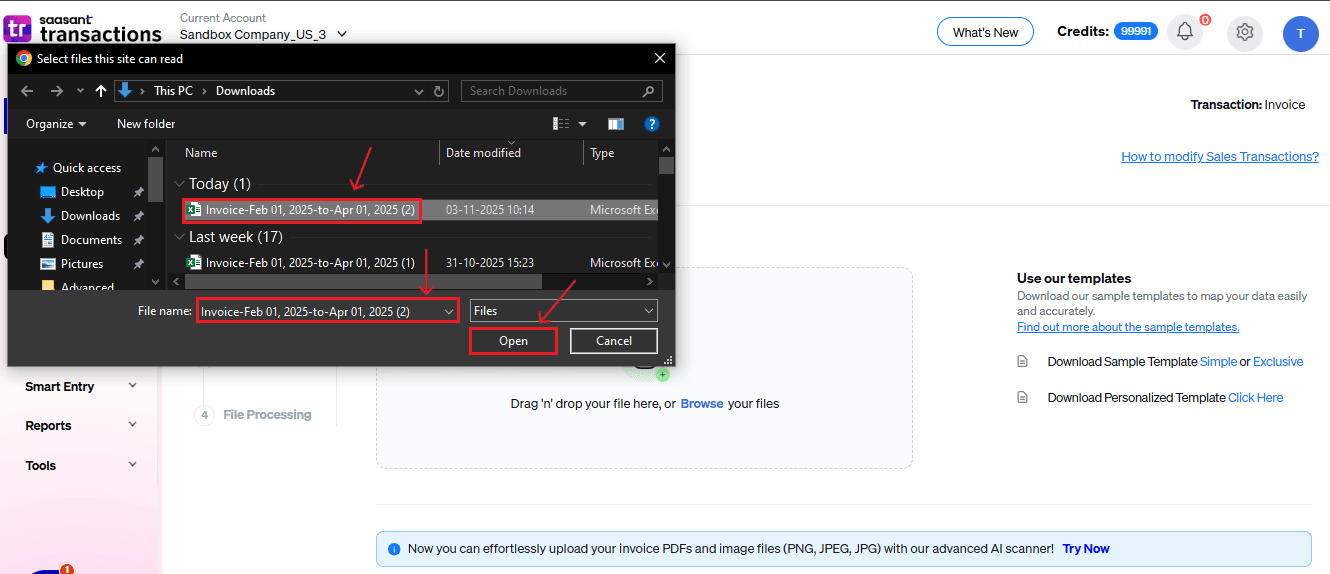Open the view options dropdown
The image size is (1330, 574).
(583, 124)
